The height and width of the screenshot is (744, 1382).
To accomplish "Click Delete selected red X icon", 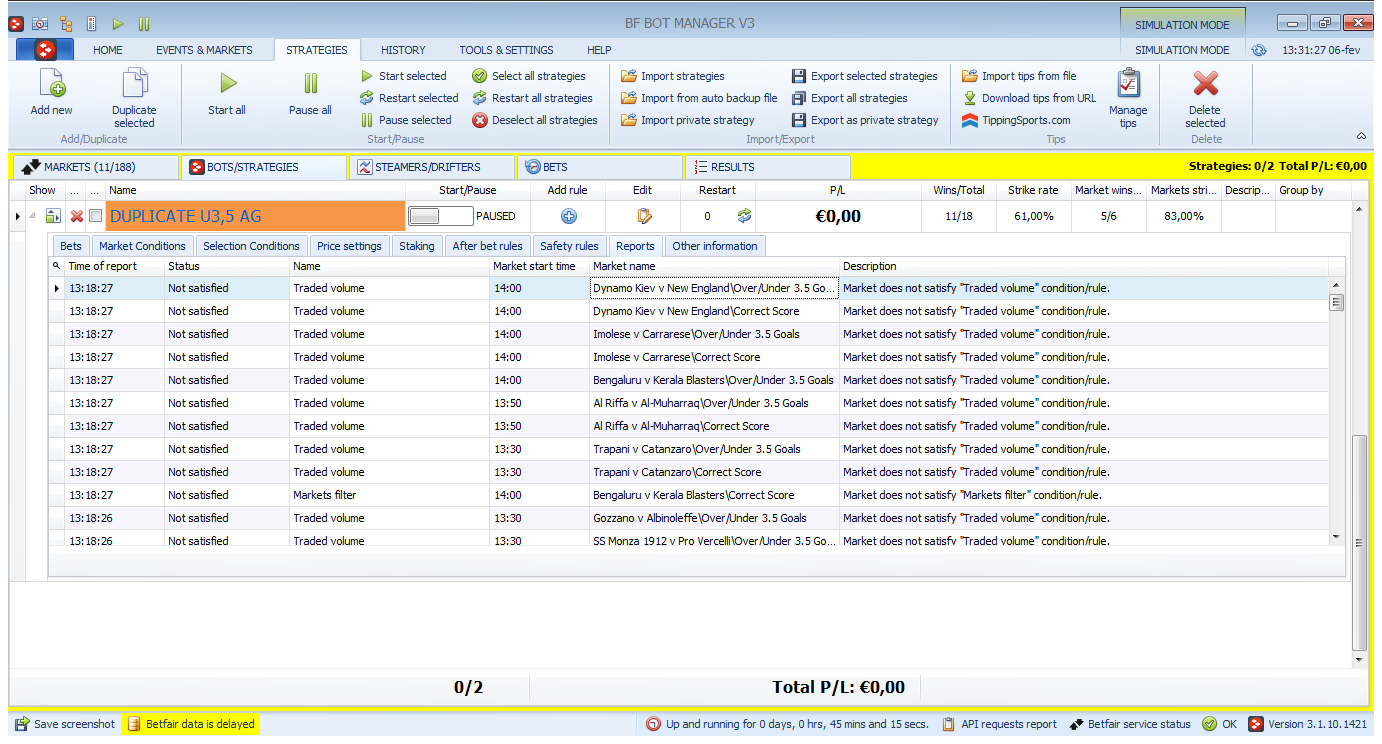I will (1205, 84).
